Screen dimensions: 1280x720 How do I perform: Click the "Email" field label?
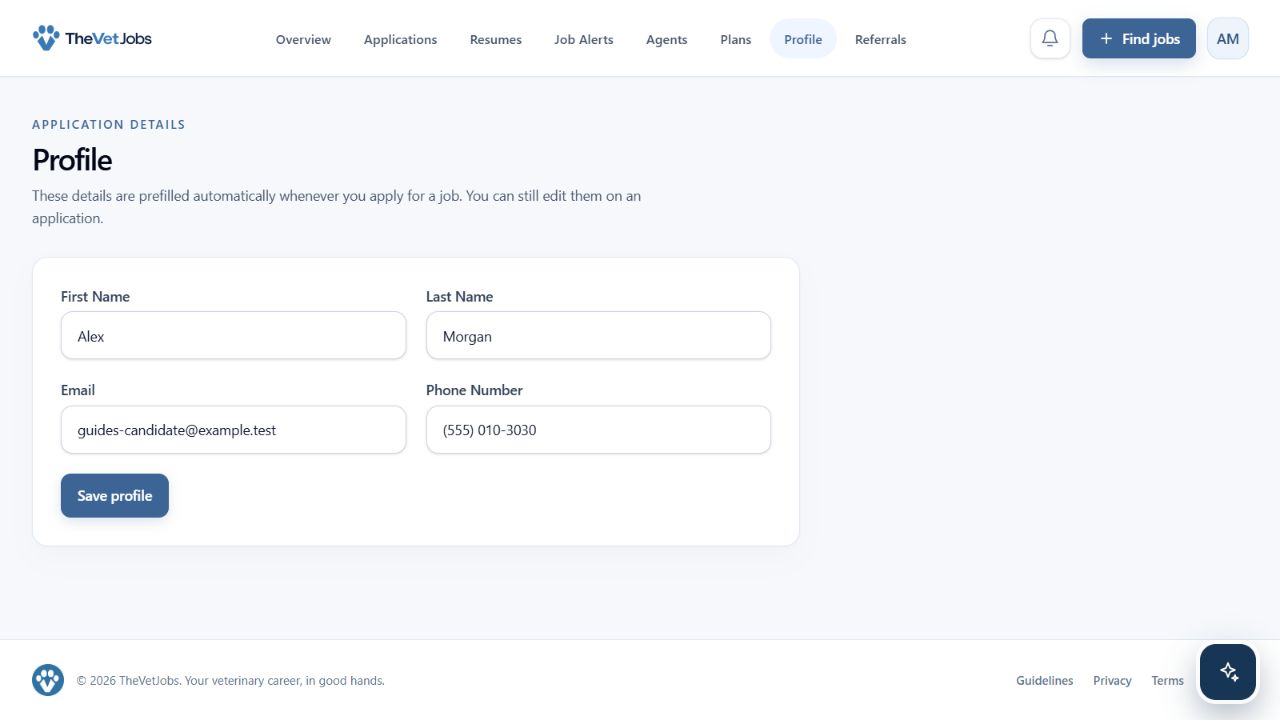pos(78,390)
